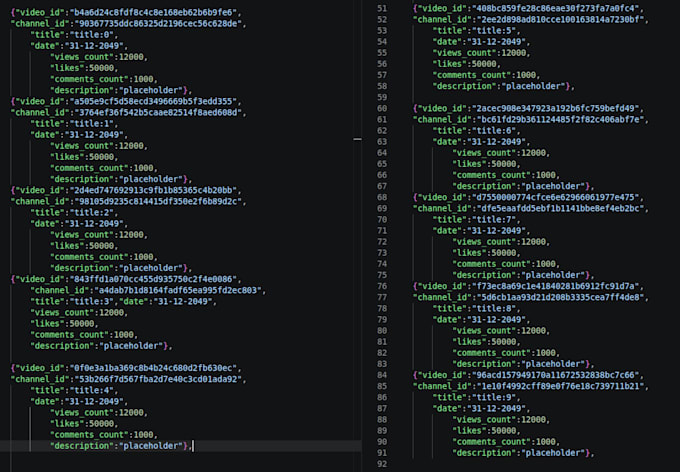
Task: Click views_count key on line 64
Action: 484,153
